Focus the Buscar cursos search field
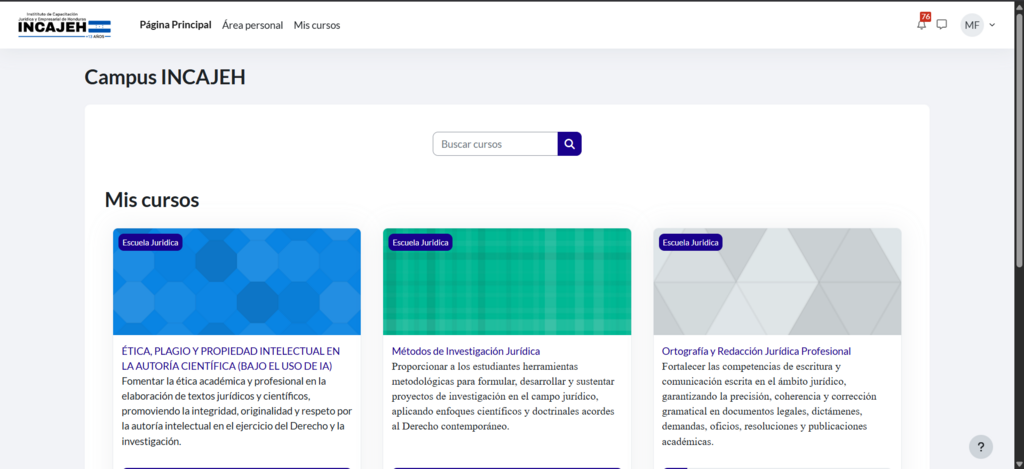 click(x=495, y=144)
